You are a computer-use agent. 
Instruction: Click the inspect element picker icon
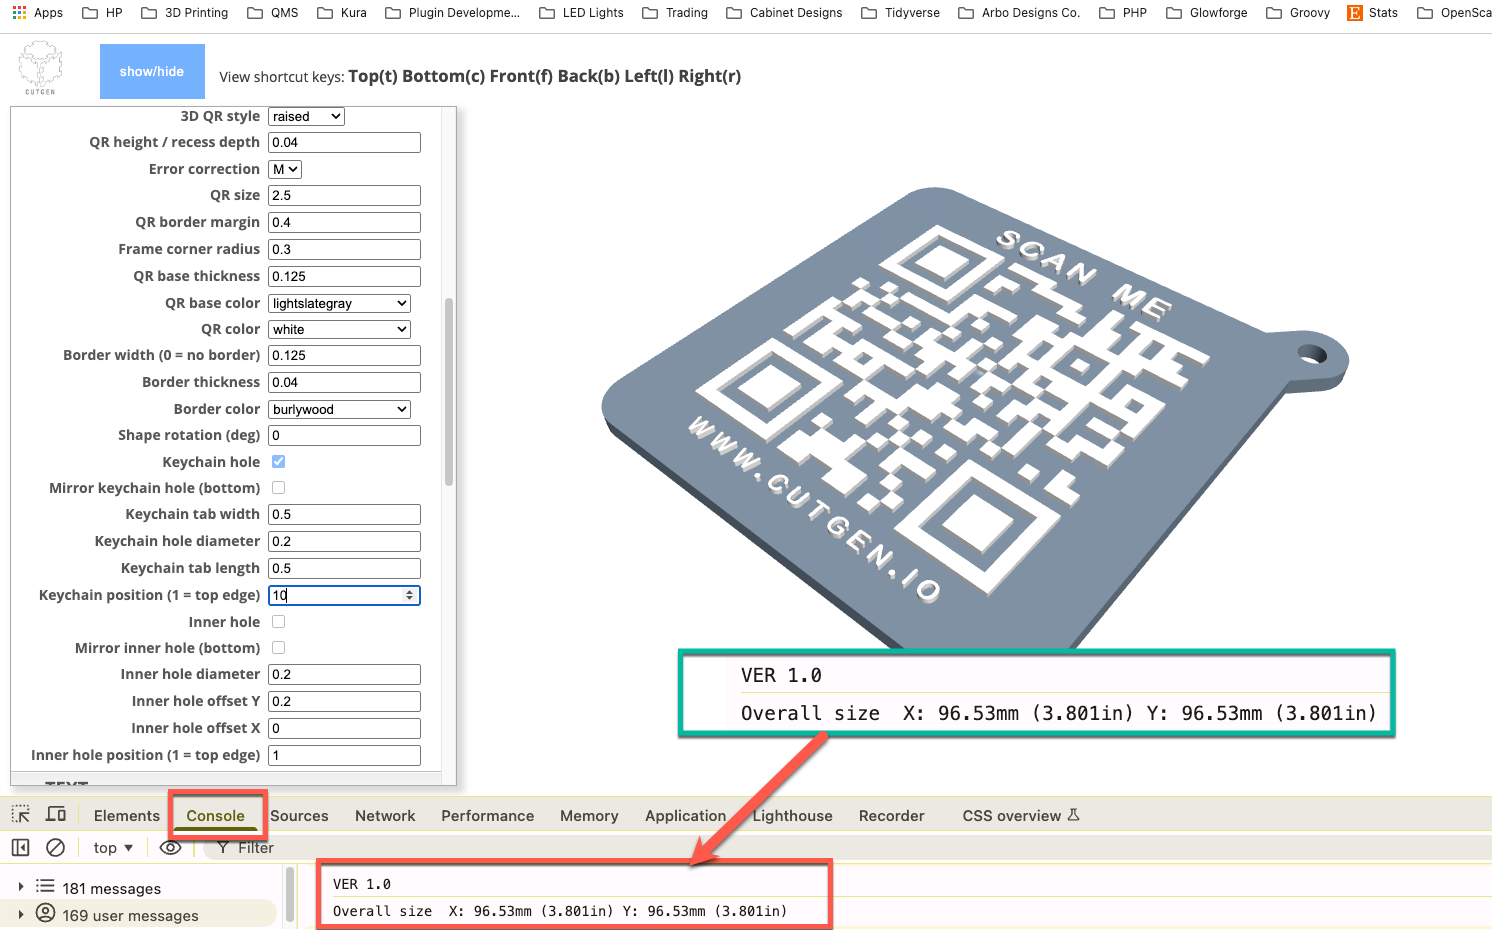[21, 814]
